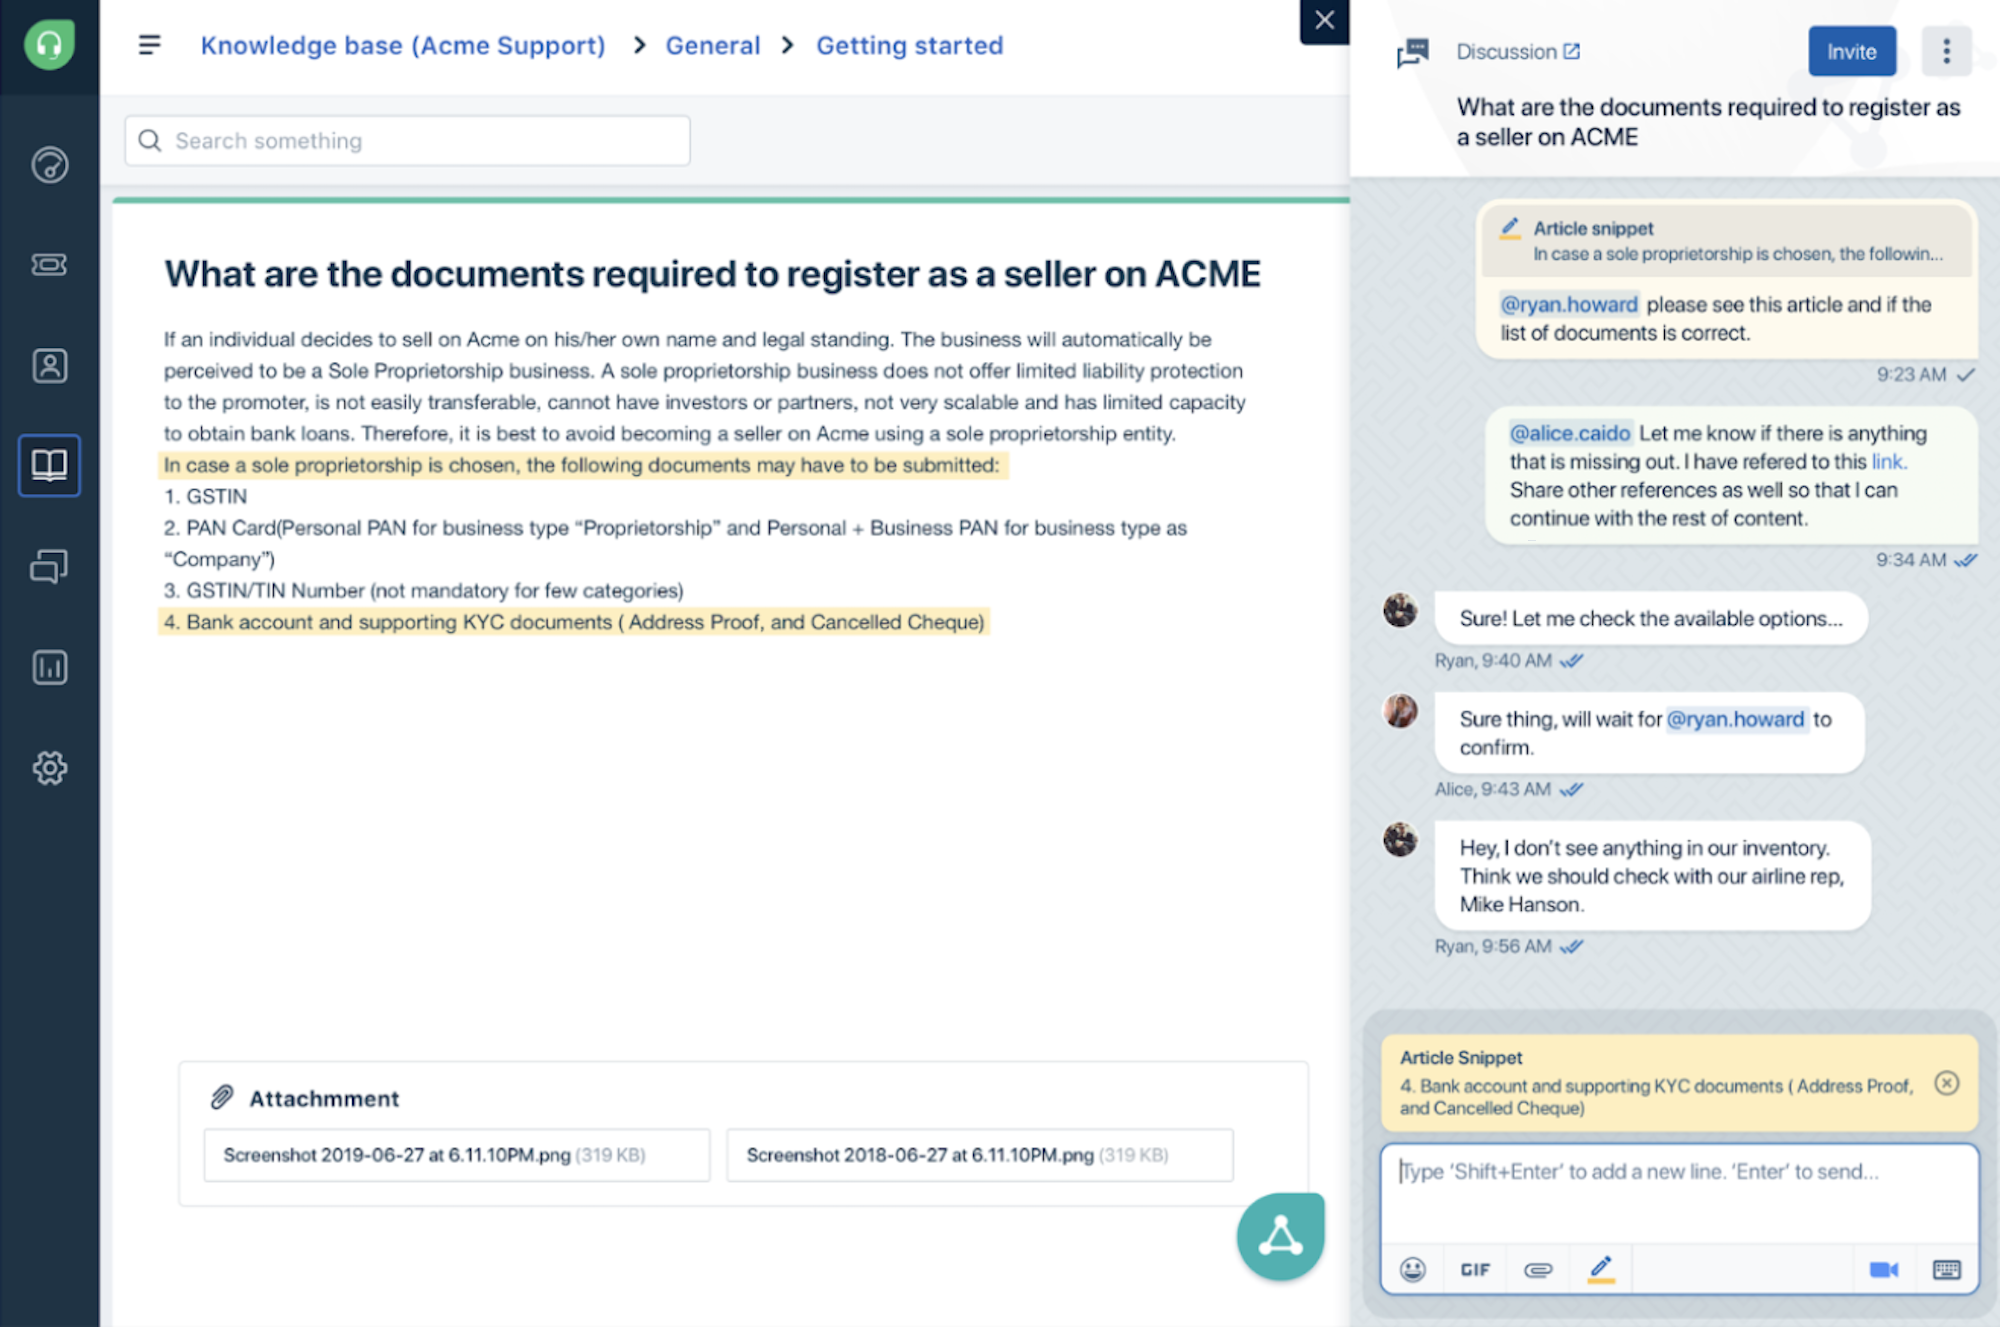Click highlighted text 'In case a sole proprietorship is chosen'
The height and width of the screenshot is (1327, 2000).
[x=583, y=465]
